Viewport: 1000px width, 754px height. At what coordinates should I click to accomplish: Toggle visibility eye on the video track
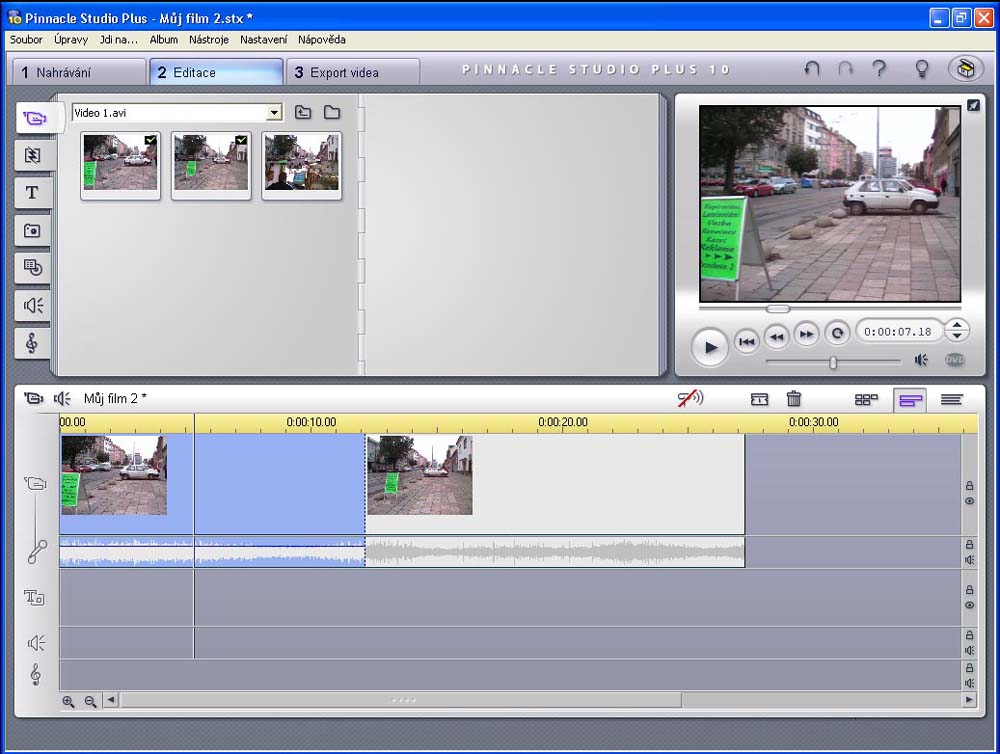[x=969, y=501]
